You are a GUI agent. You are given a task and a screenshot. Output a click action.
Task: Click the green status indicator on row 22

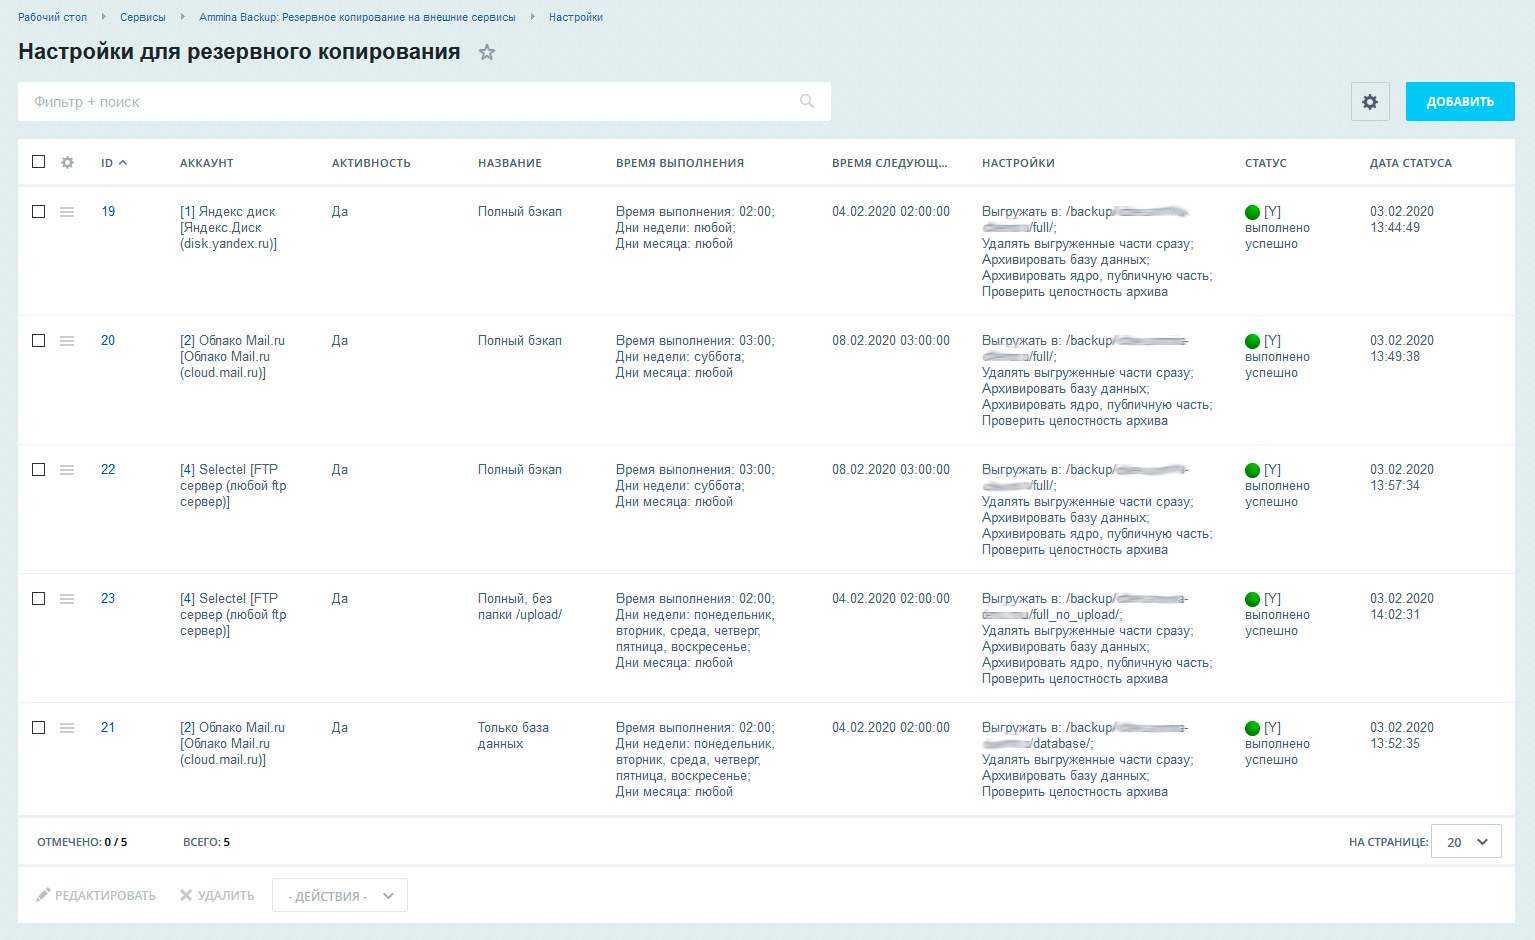pos(1252,469)
